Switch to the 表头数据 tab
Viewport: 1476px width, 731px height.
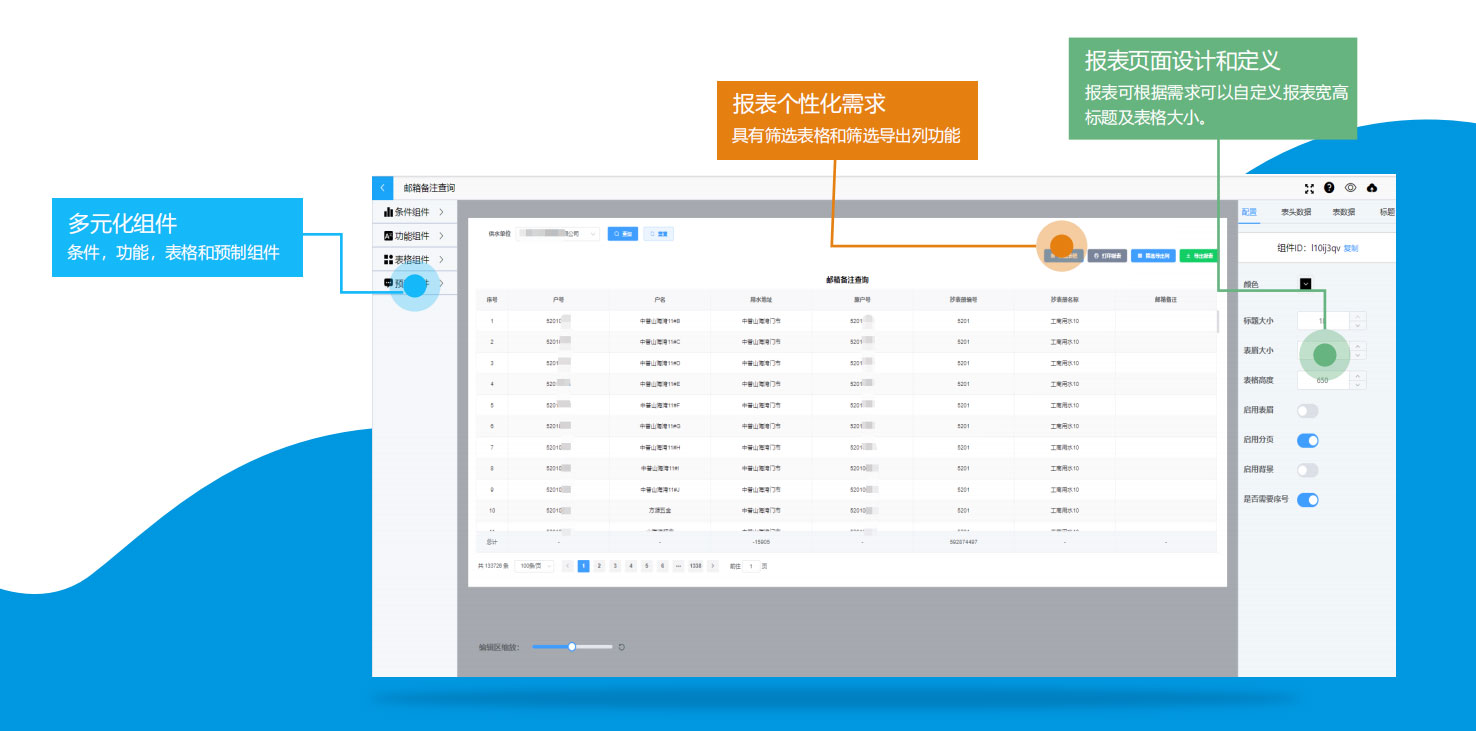click(1295, 212)
